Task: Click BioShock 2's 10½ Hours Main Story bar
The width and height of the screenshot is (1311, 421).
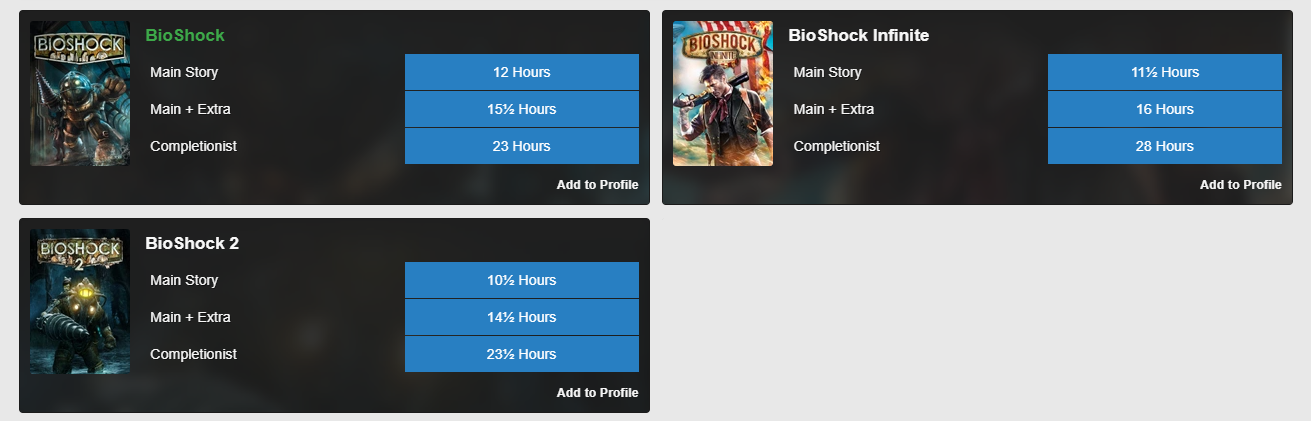Action: tap(522, 280)
